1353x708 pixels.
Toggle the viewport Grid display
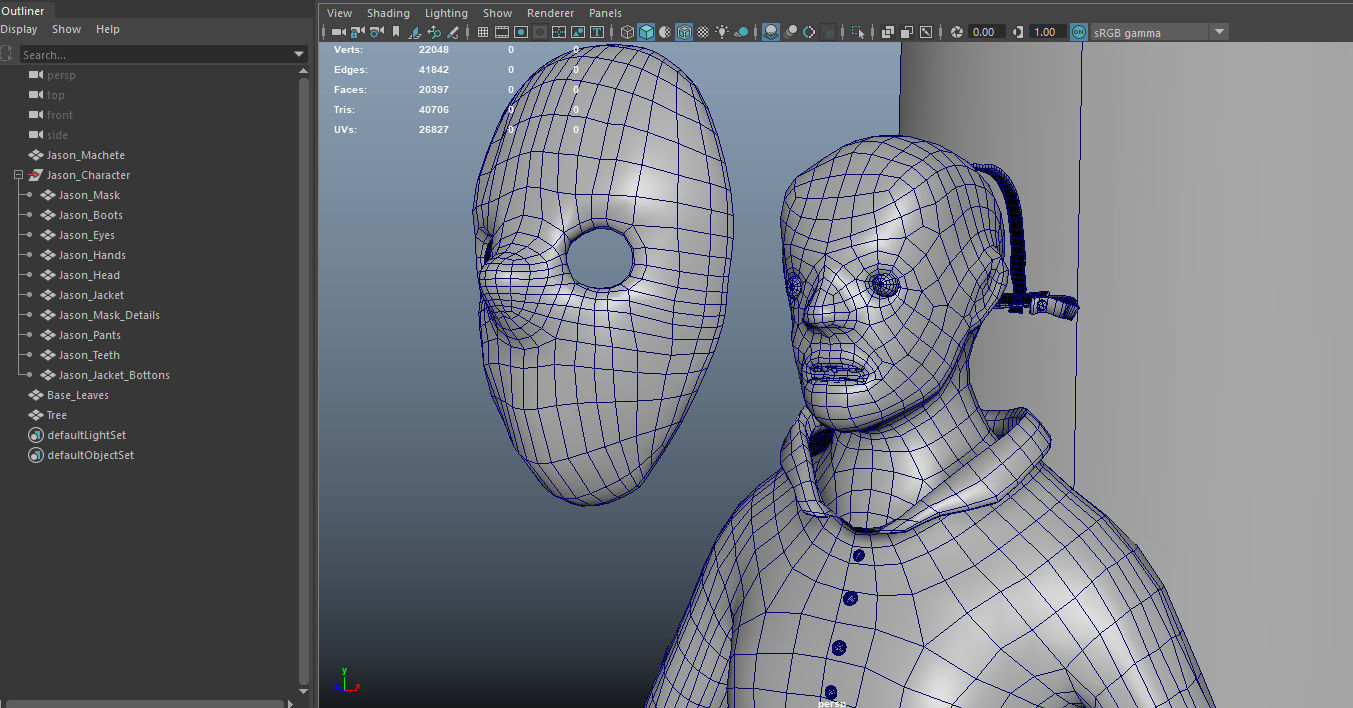(x=483, y=32)
